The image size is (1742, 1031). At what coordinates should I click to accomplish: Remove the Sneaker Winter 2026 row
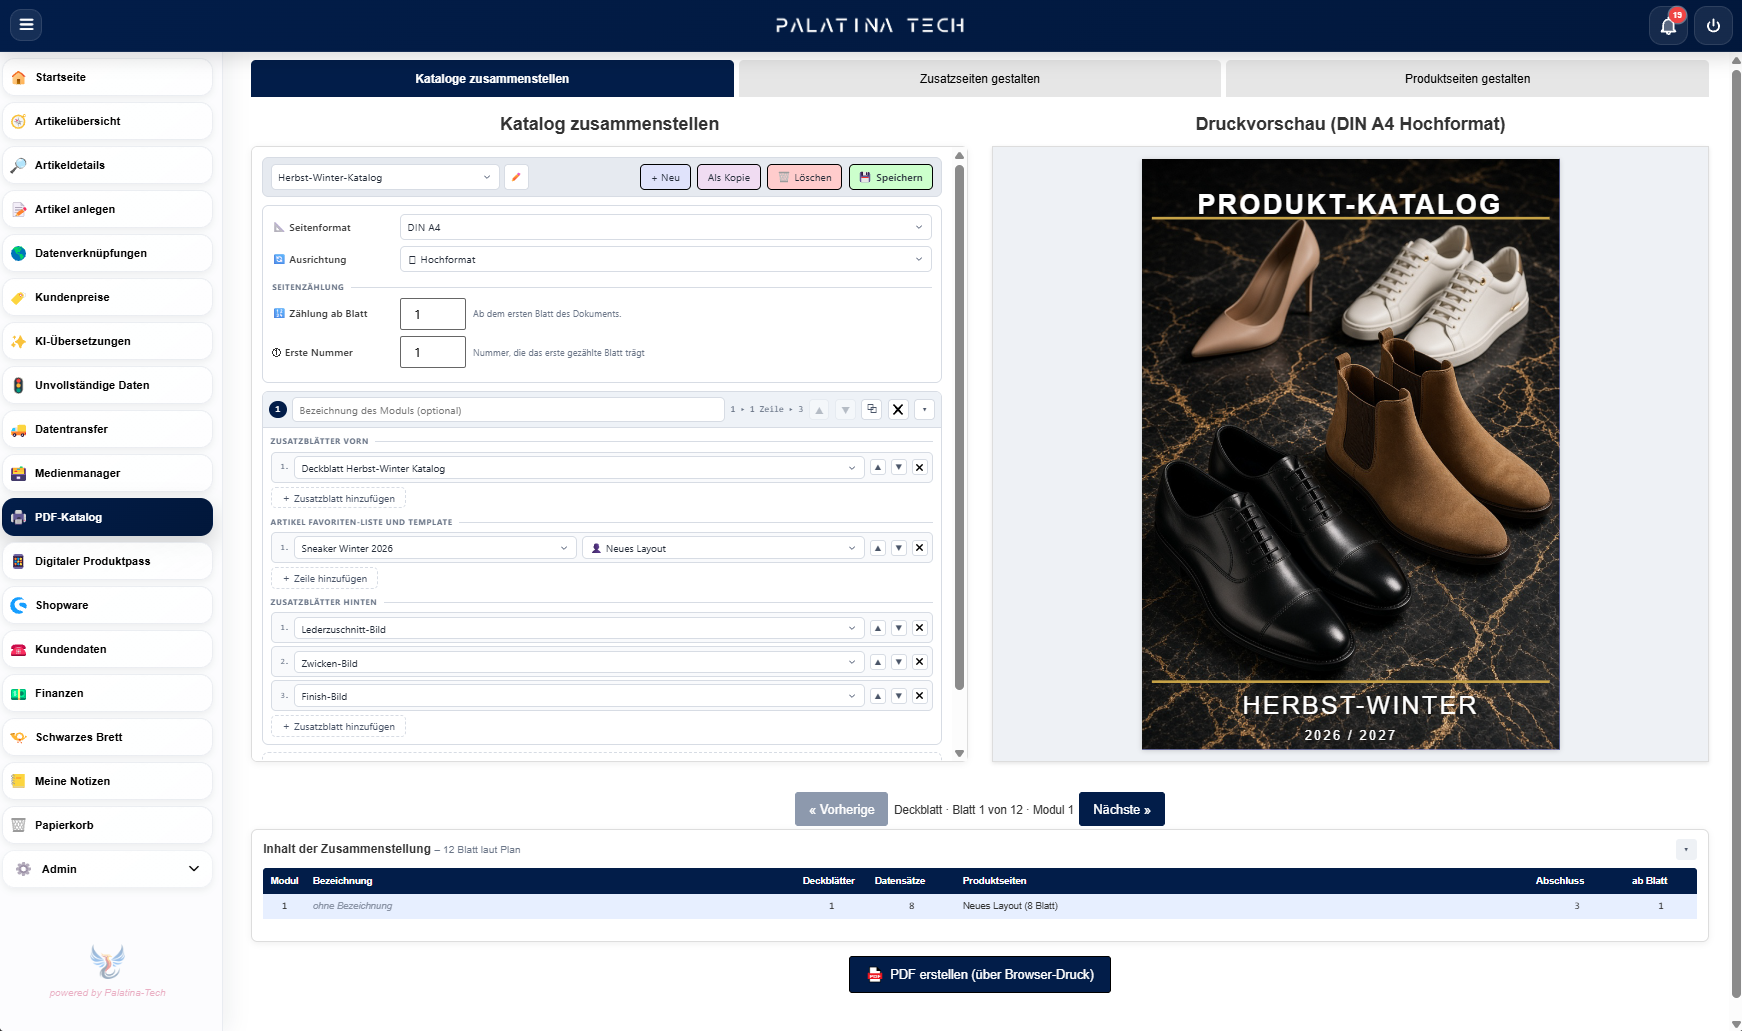919,548
